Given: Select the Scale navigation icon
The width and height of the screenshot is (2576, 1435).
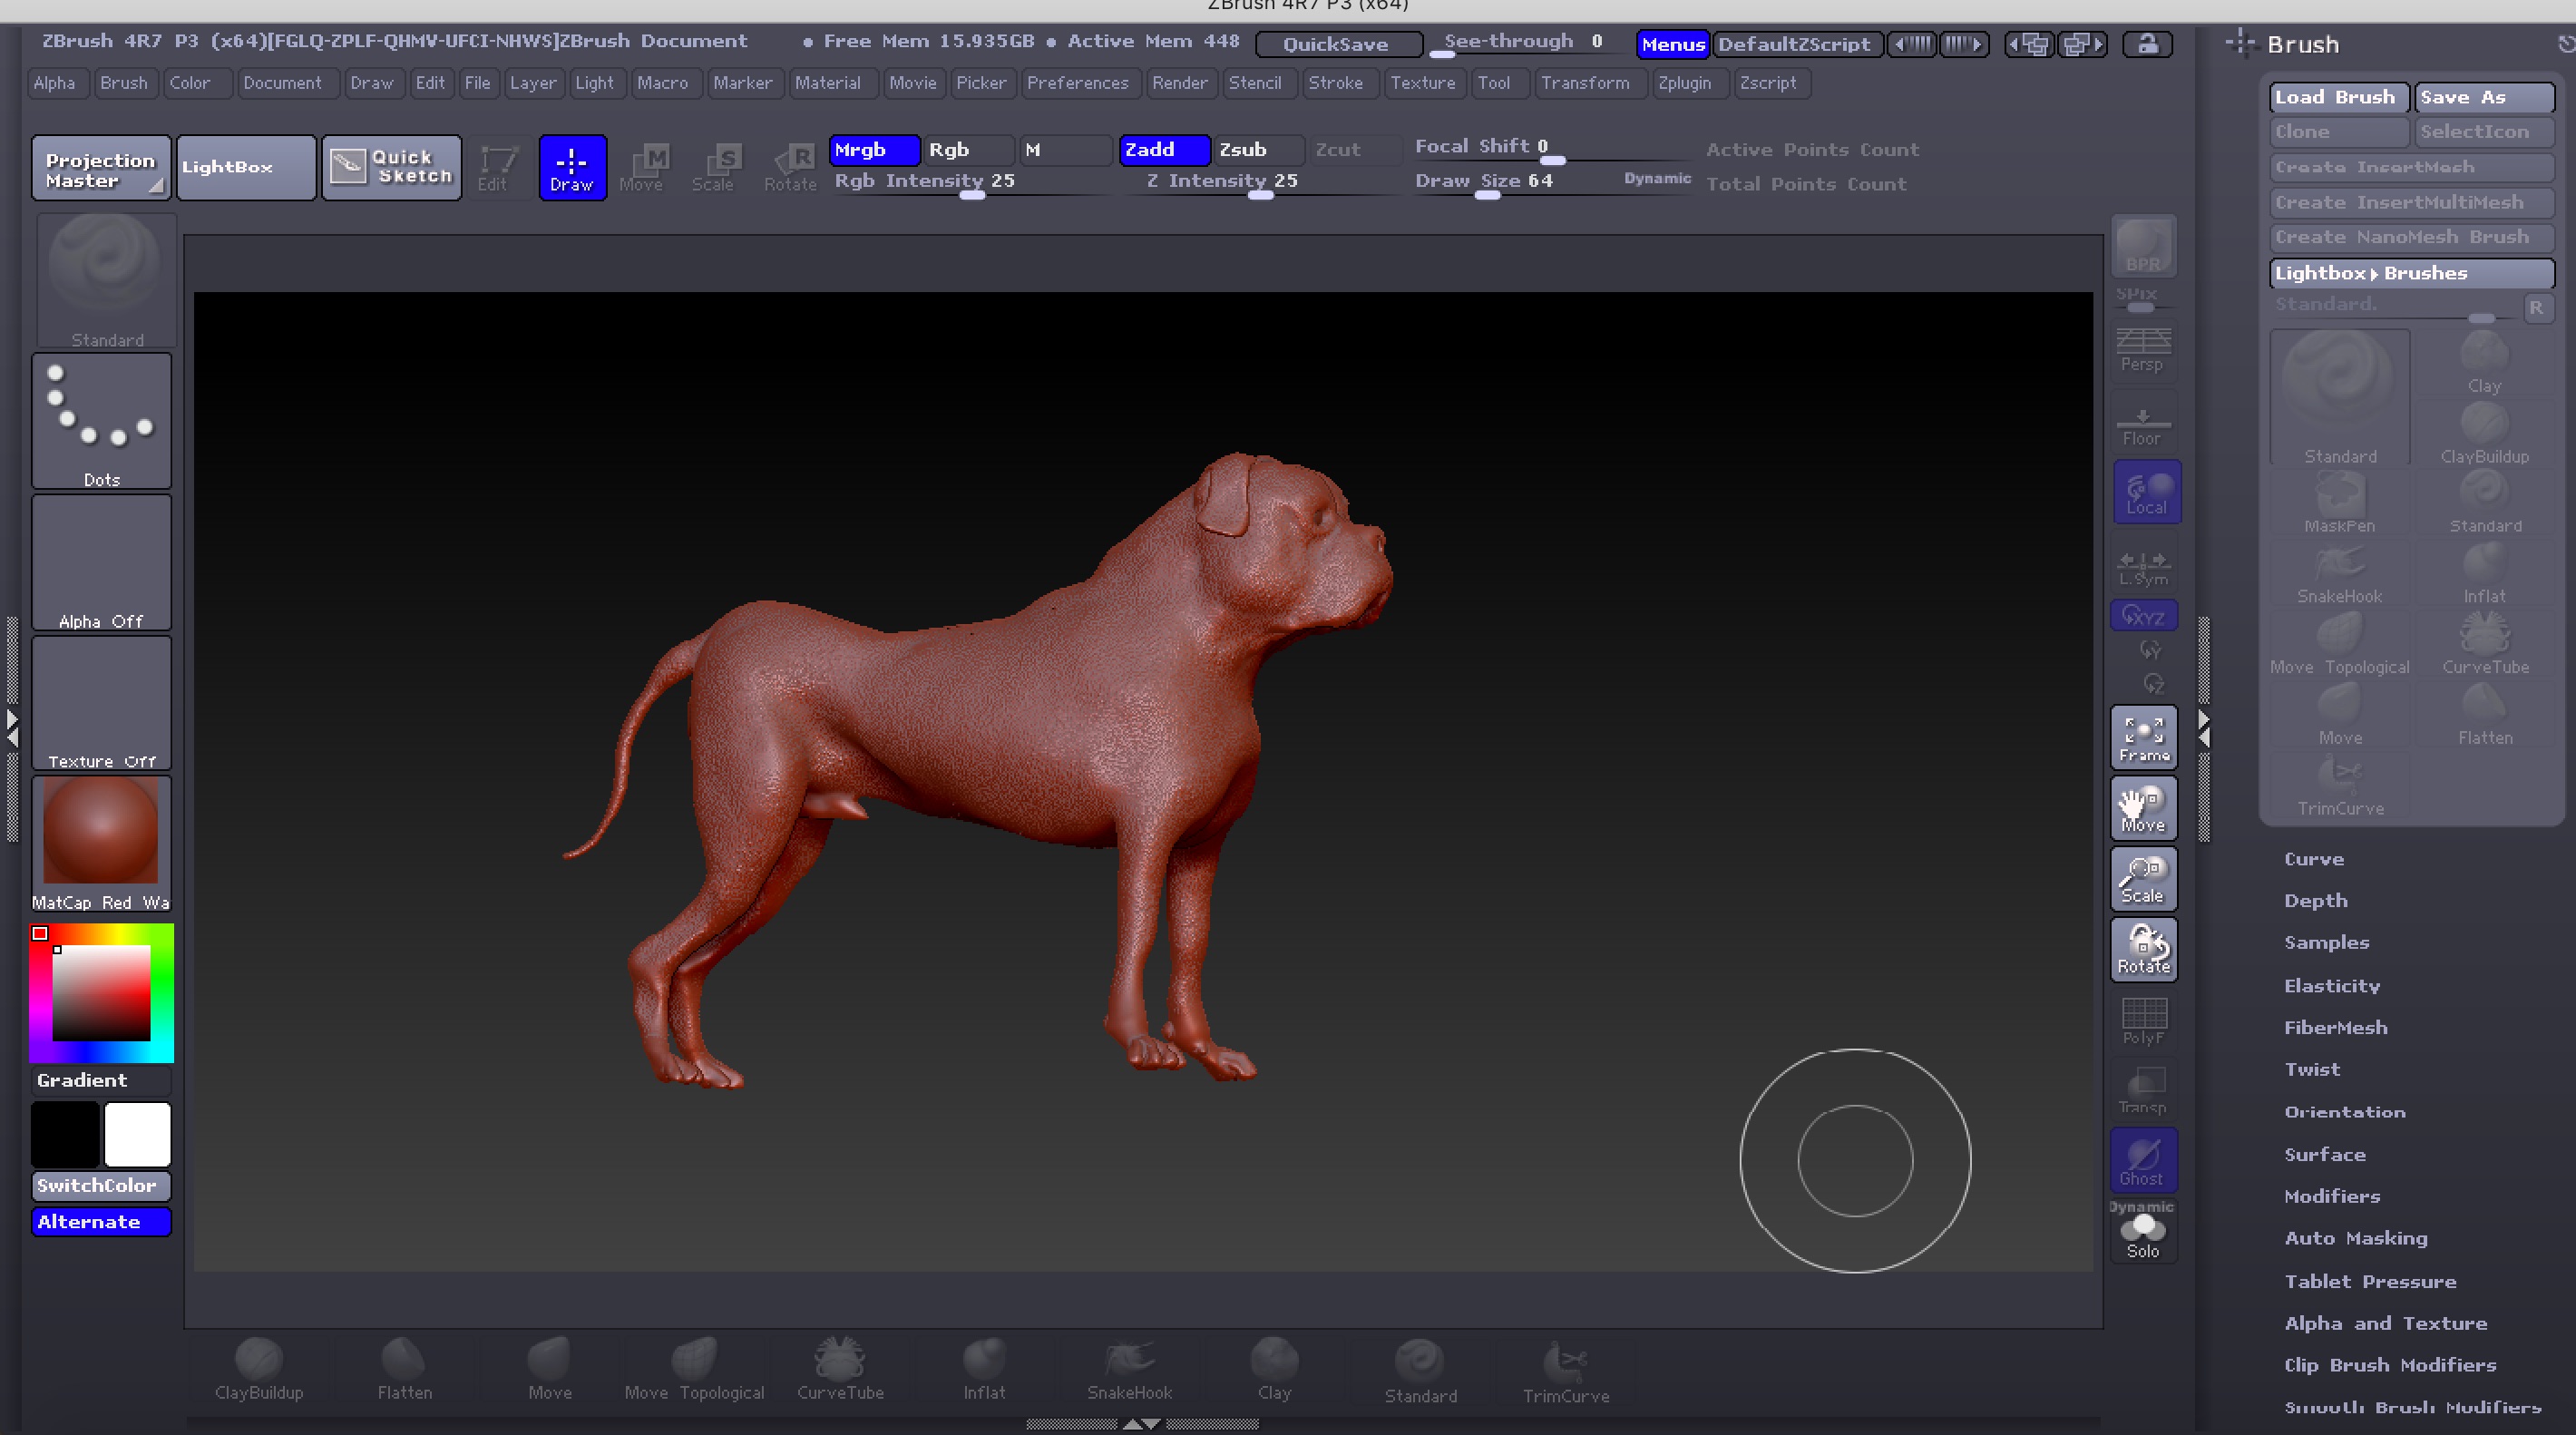Looking at the screenshot, I should [2143, 879].
